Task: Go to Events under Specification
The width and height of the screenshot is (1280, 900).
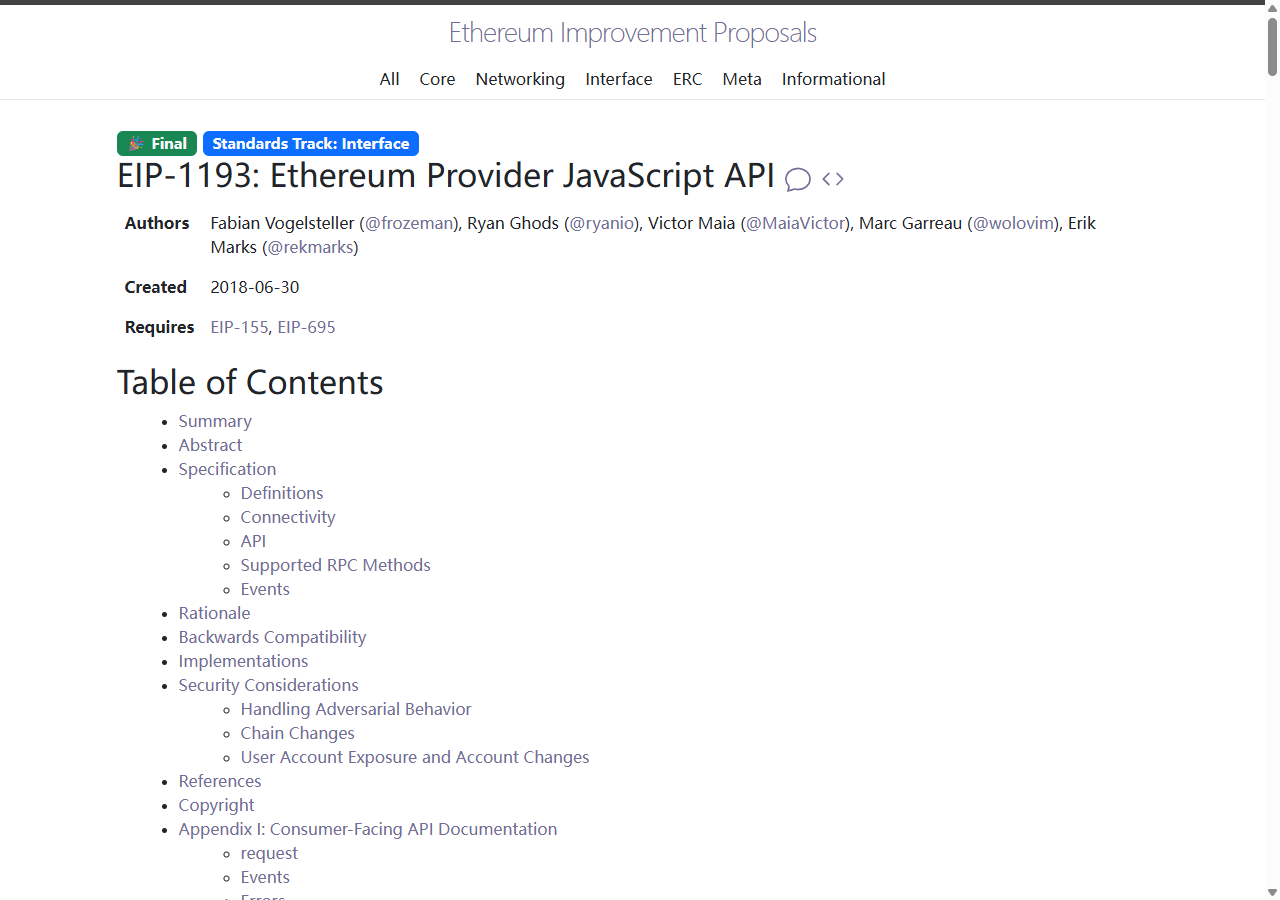Action: click(265, 589)
